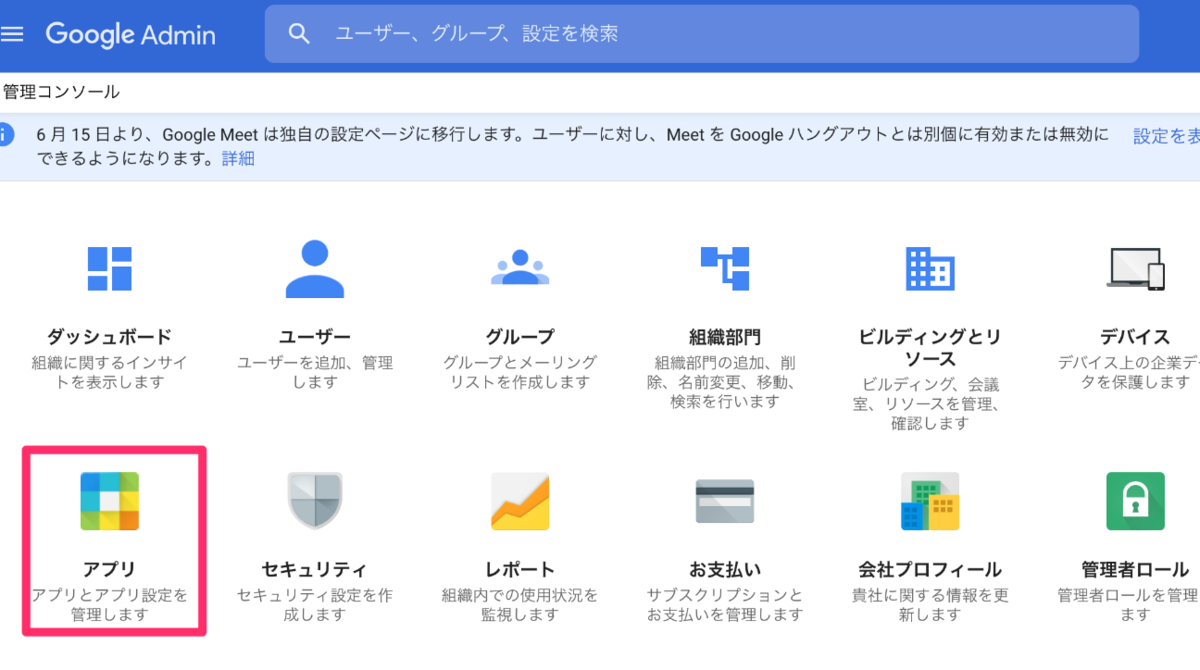The image size is (1200, 670).
Task: Click description アプリとアプリ設定を管理します
Action: (110, 605)
